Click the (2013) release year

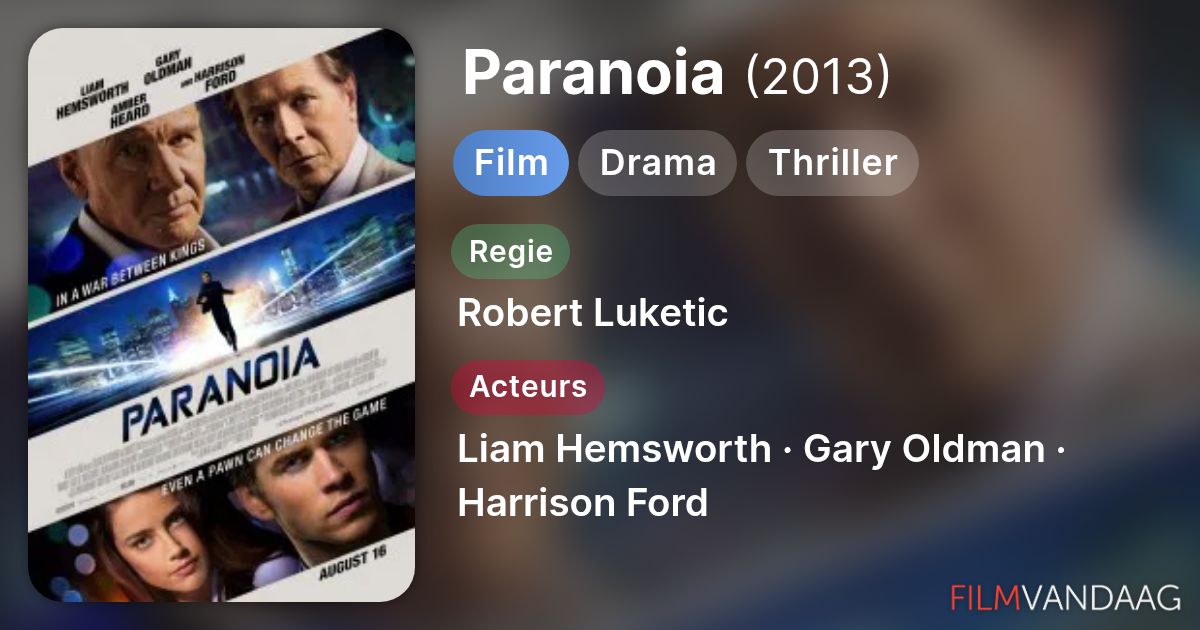point(818,76)
